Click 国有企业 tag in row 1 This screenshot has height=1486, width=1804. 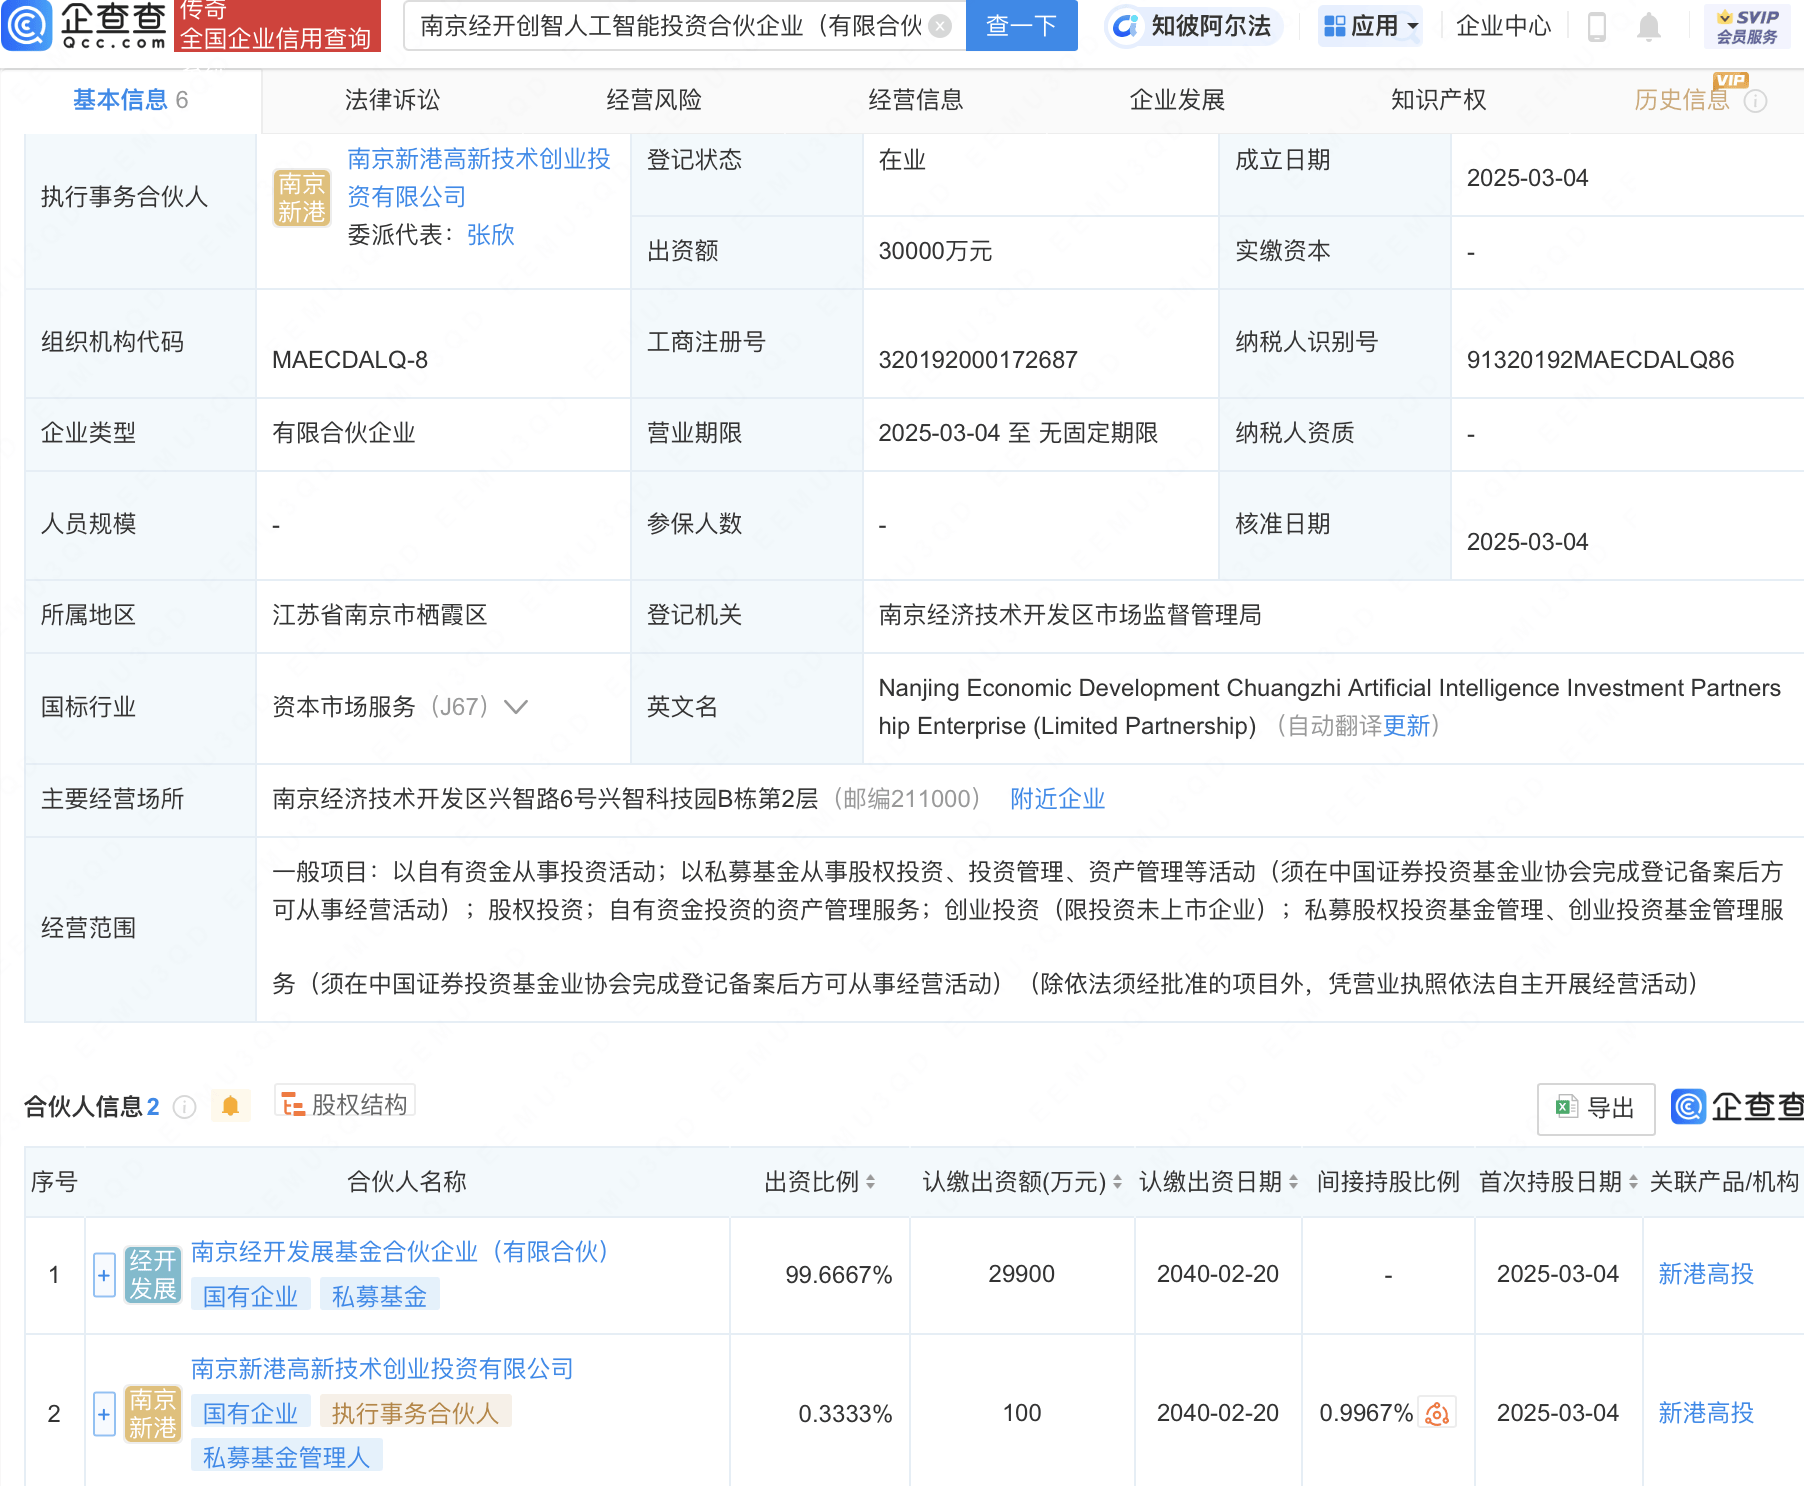coord(250,1297)
